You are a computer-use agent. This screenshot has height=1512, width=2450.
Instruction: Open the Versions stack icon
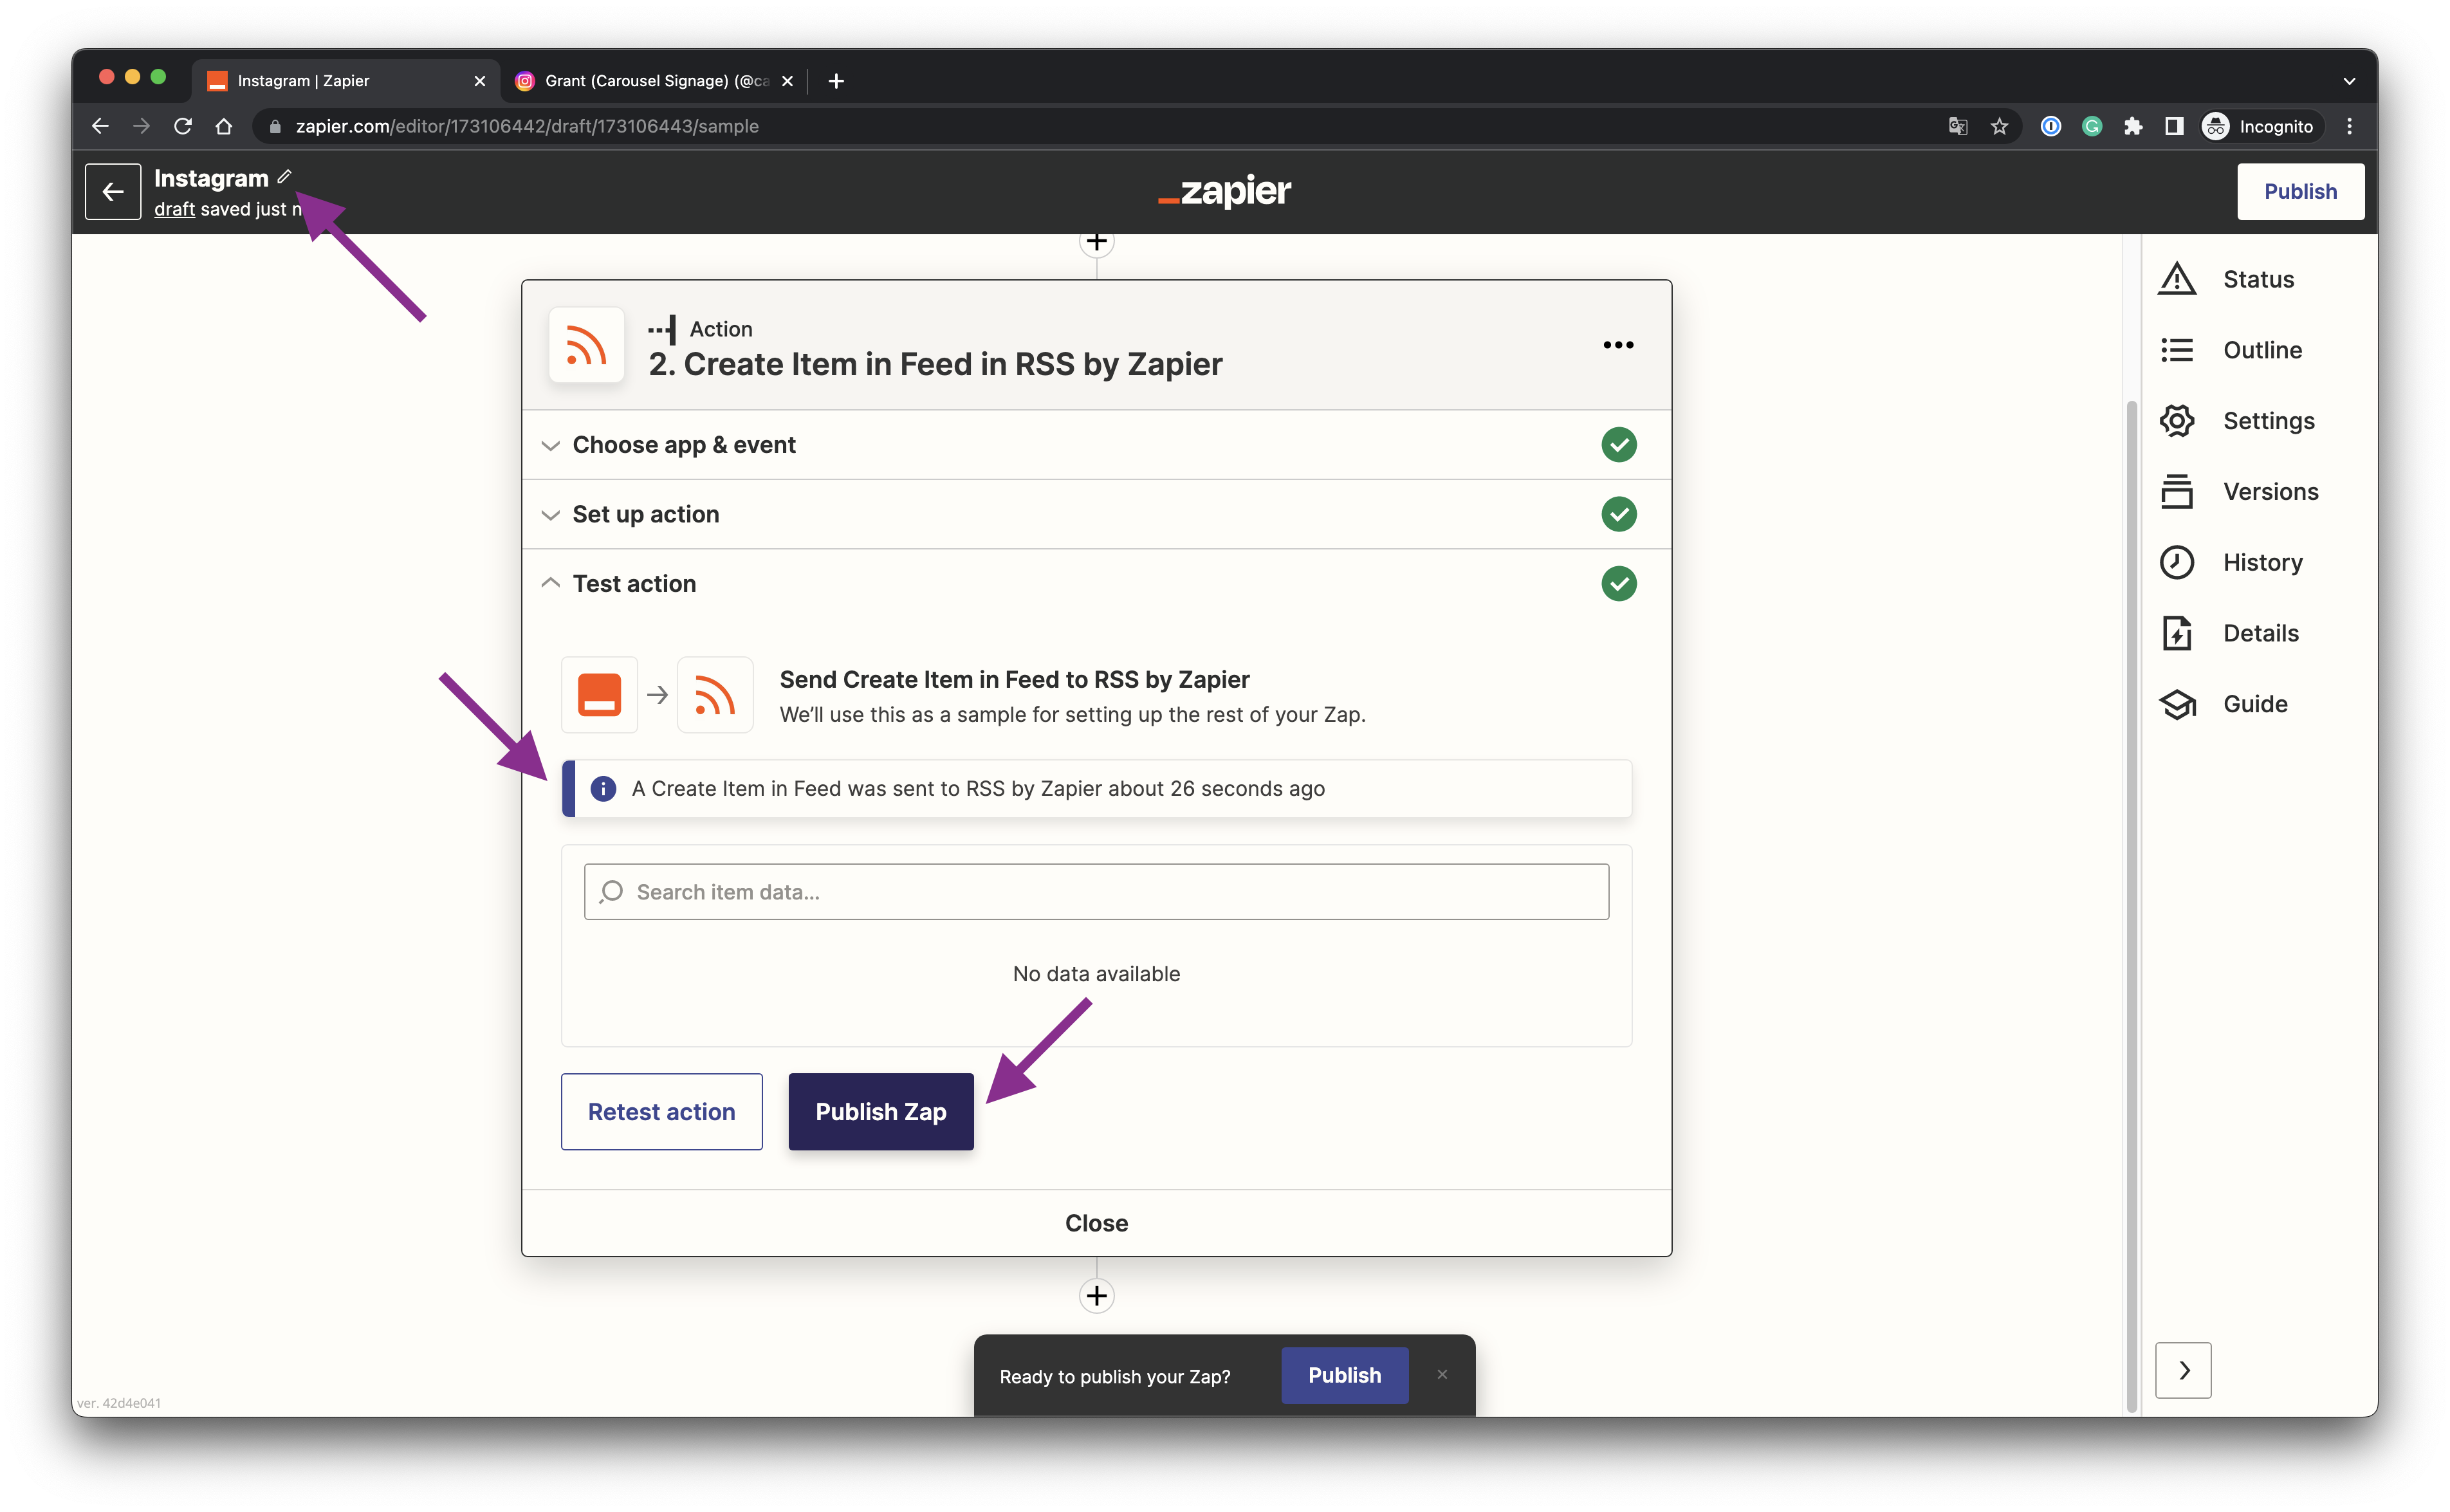click(x=2176, y=492)
